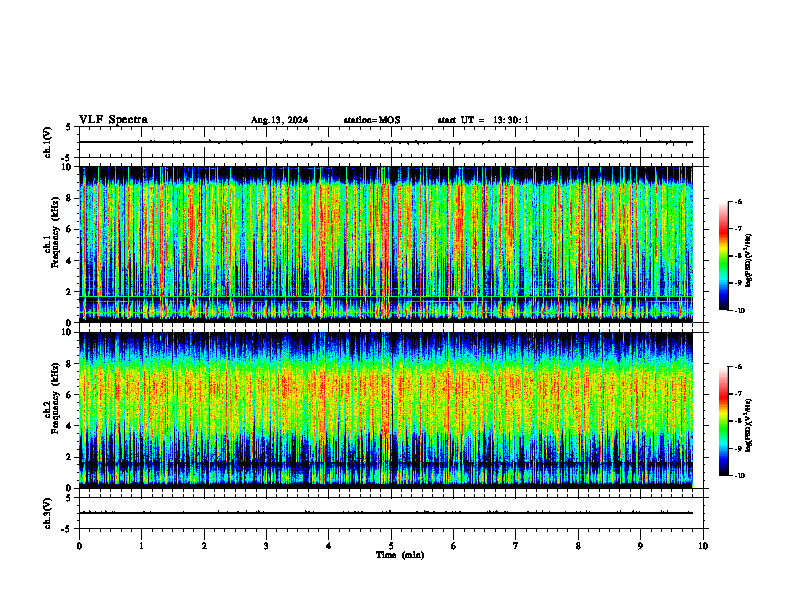Click time axis tick label '4'
The width and height of the screenshot is (792, 612).
pyautogui.click(x=329, y=546)
